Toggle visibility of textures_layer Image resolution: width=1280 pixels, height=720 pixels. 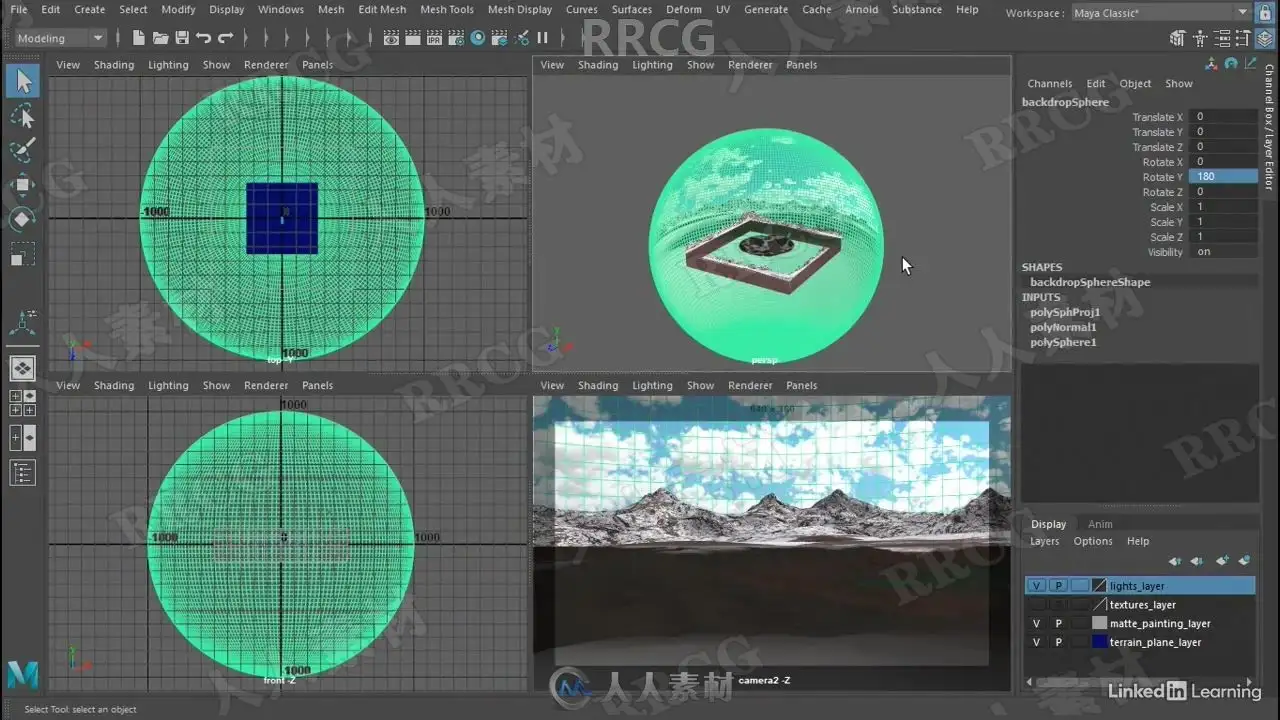[x=1037, y=605]
